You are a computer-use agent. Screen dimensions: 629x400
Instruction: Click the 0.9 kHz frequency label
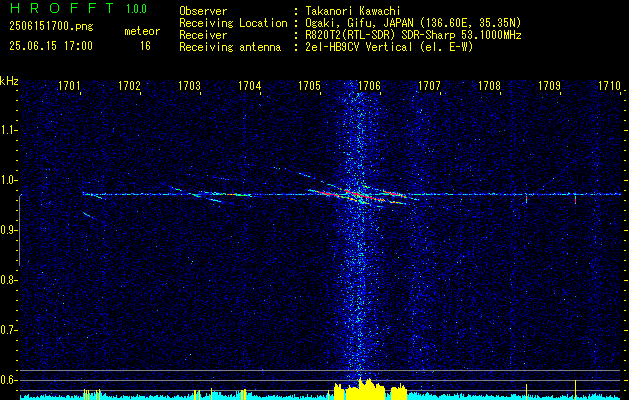tap(9, 230)
